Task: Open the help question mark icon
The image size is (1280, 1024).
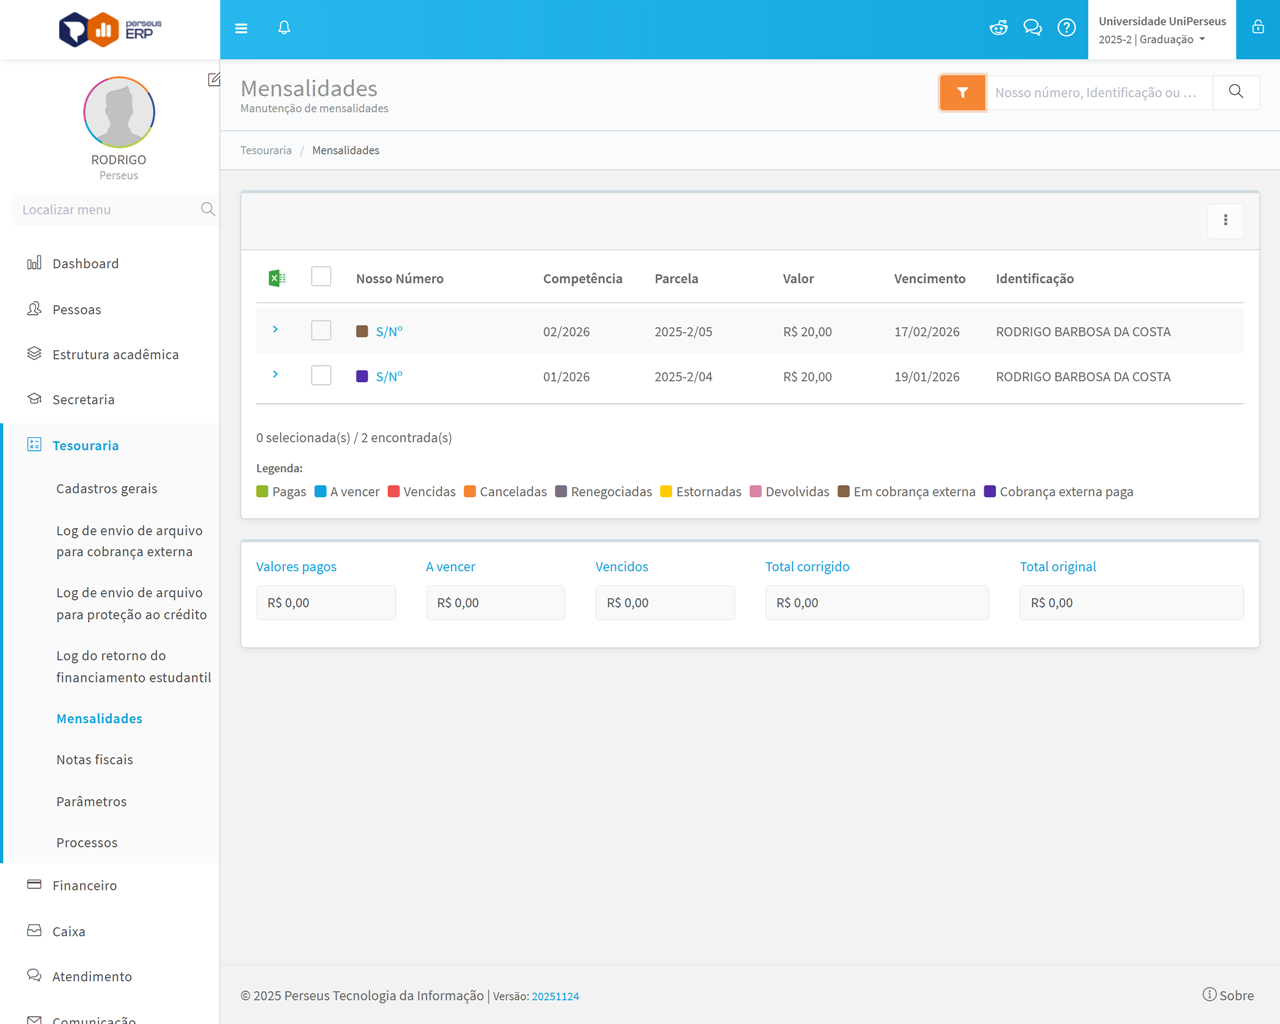Action: pyautogui.click(x=1066, y=28)
